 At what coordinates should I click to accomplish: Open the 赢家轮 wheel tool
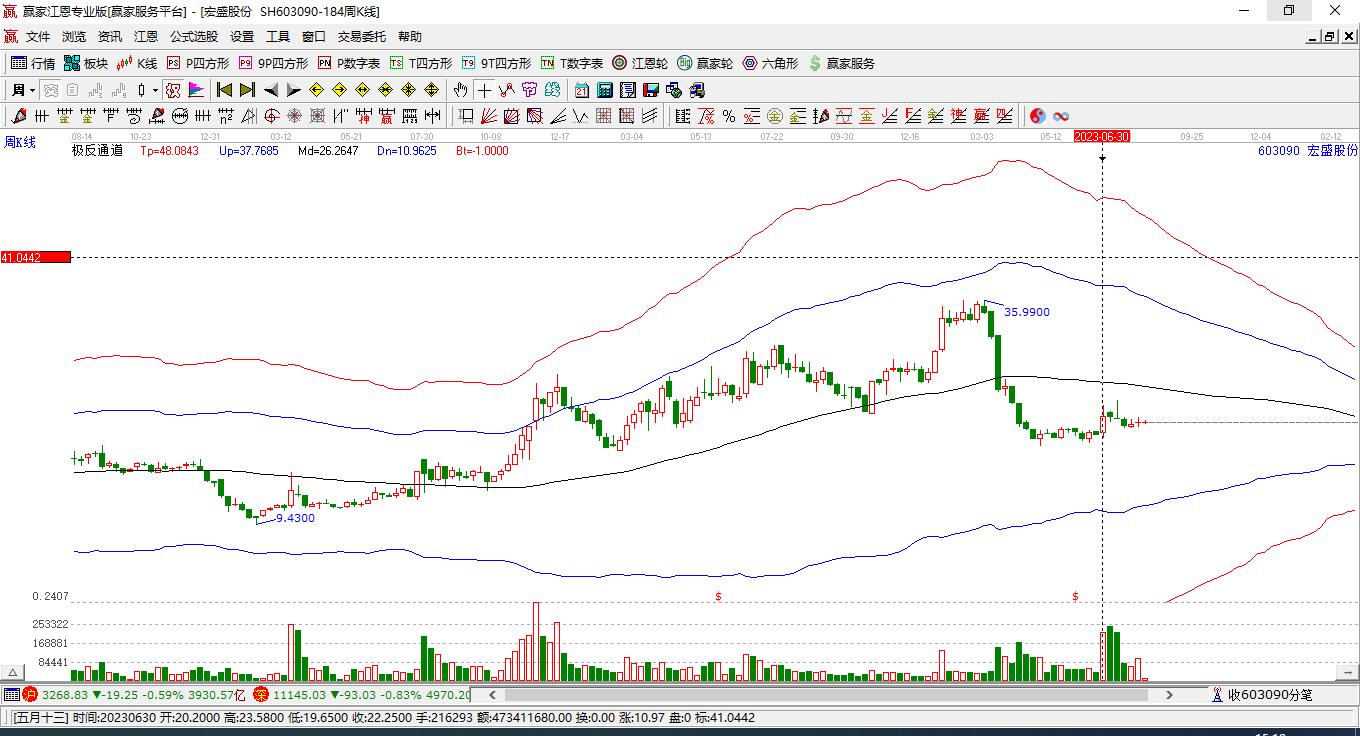[x=705, y=63]
